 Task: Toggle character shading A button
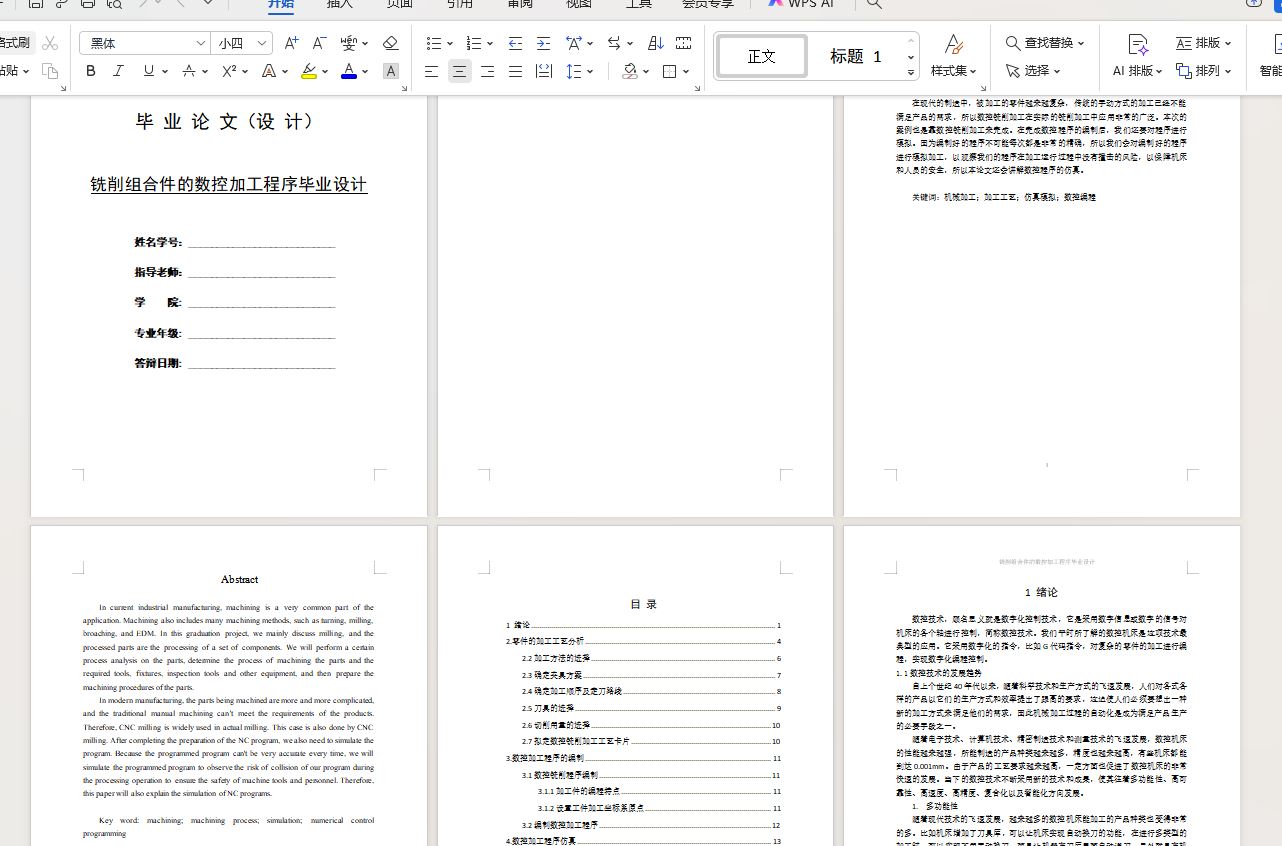point(391,71)
